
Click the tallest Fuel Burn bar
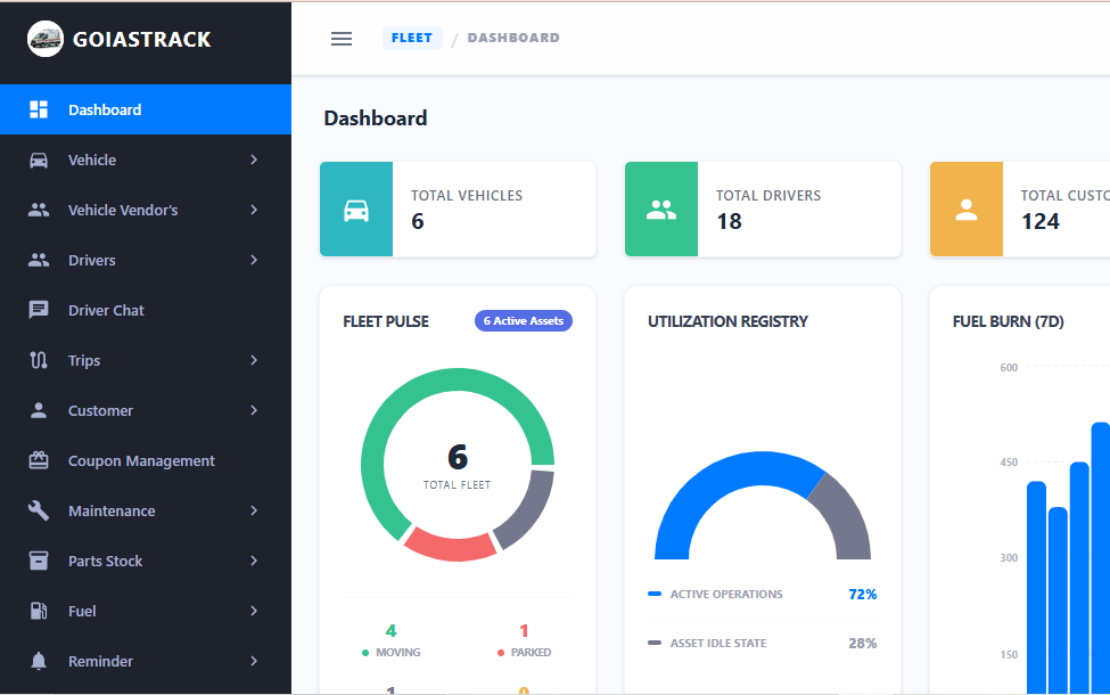point(1102,558)
